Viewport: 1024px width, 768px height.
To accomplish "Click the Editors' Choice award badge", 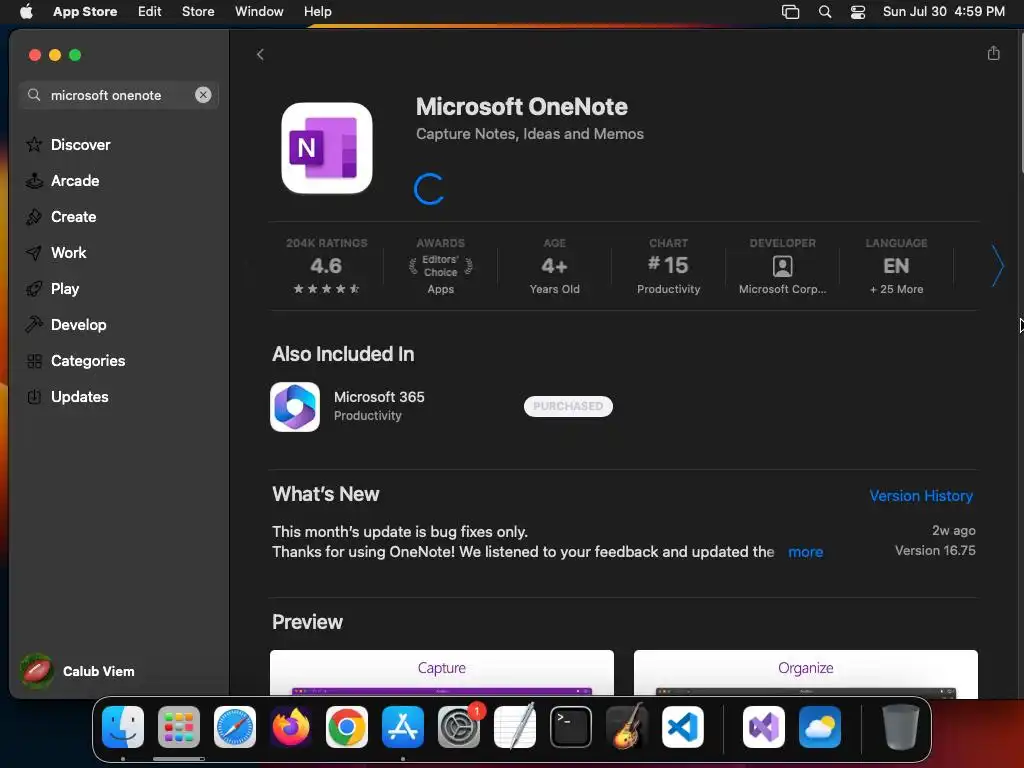I will tap(441, 266).
